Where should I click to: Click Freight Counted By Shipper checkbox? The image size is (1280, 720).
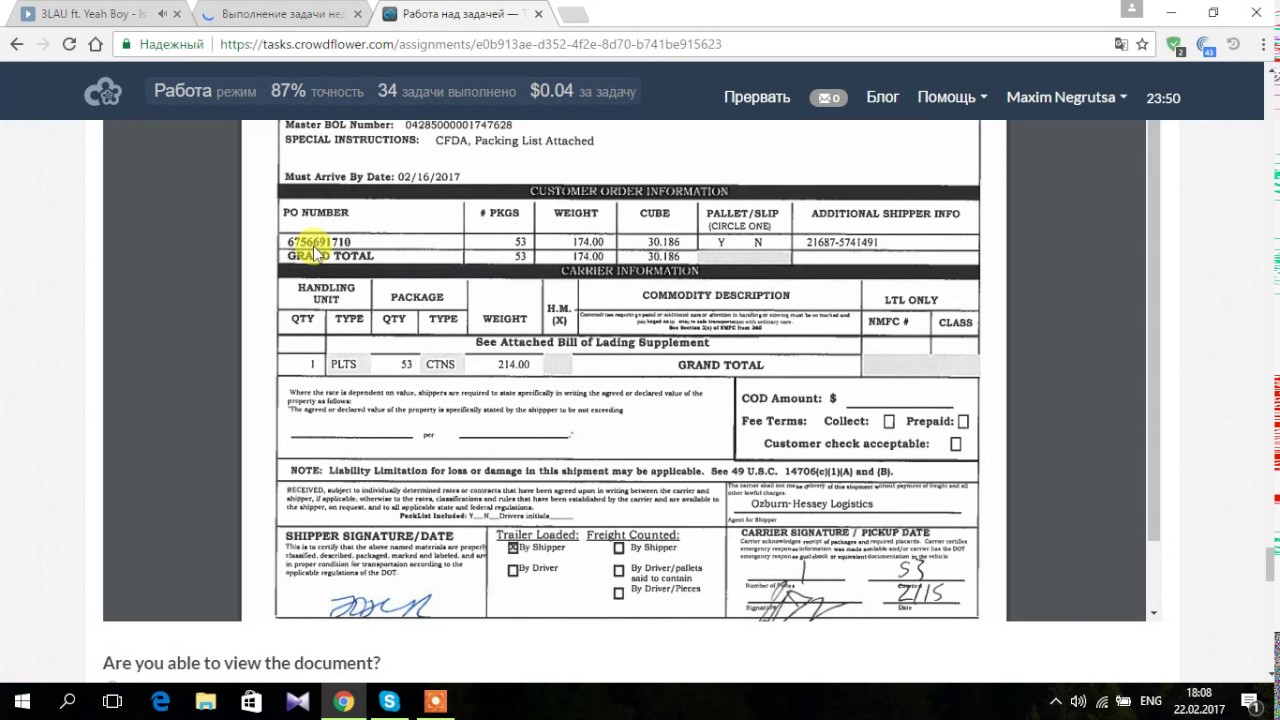click(618, 548)
